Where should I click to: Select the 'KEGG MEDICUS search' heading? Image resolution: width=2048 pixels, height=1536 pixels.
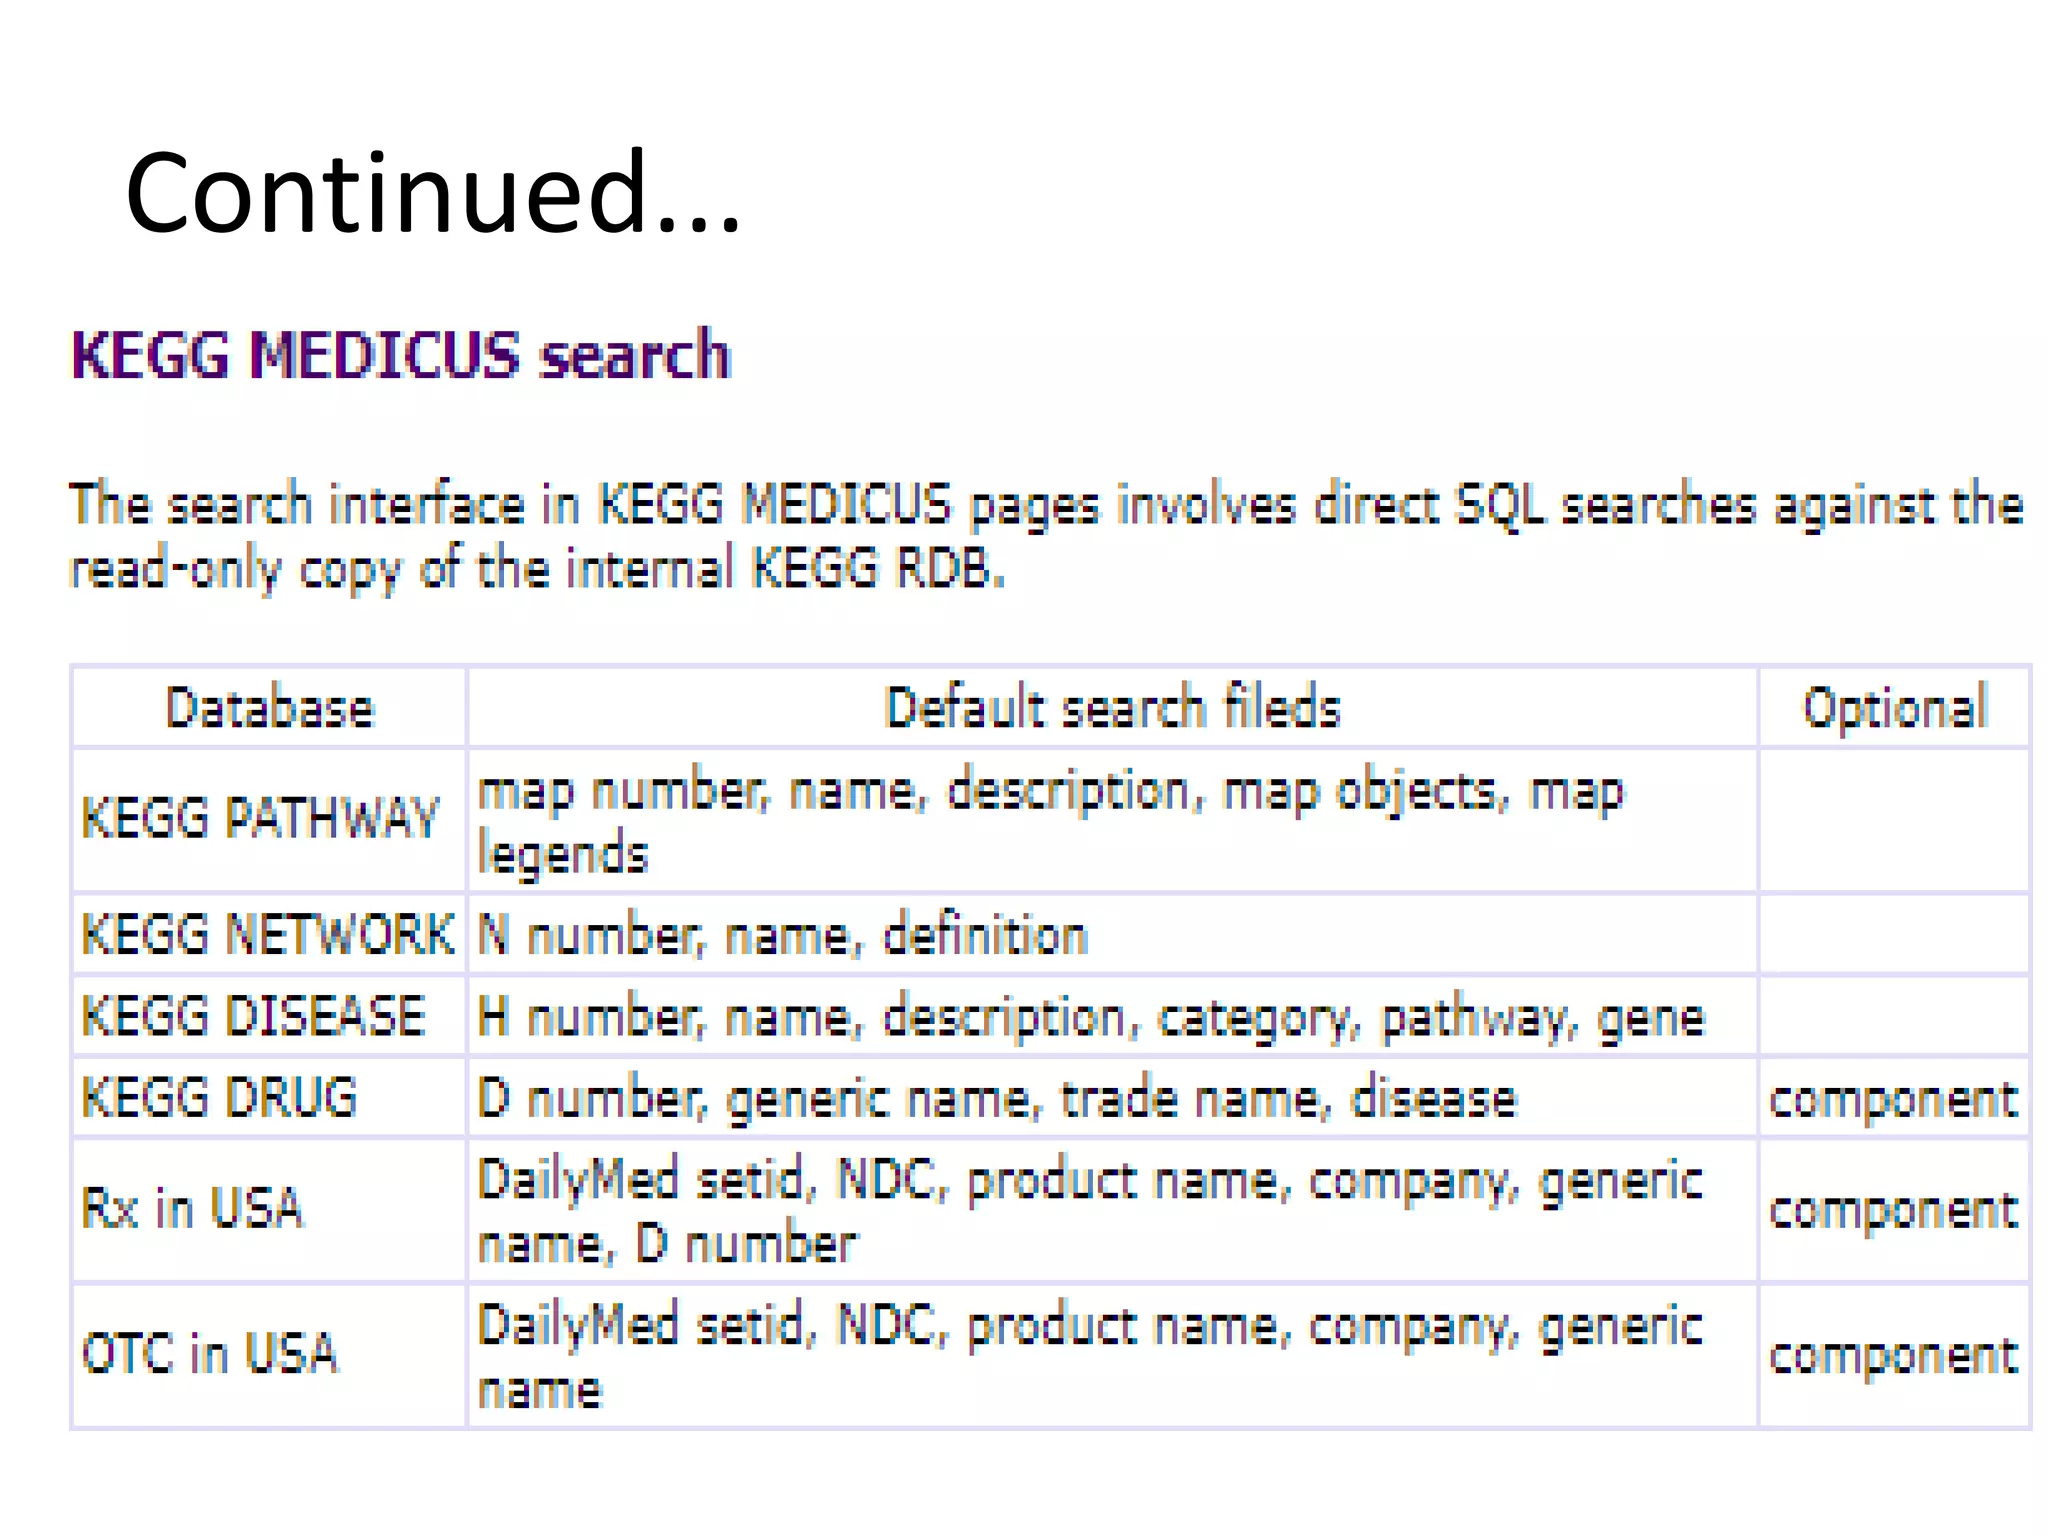coord(401,355)
